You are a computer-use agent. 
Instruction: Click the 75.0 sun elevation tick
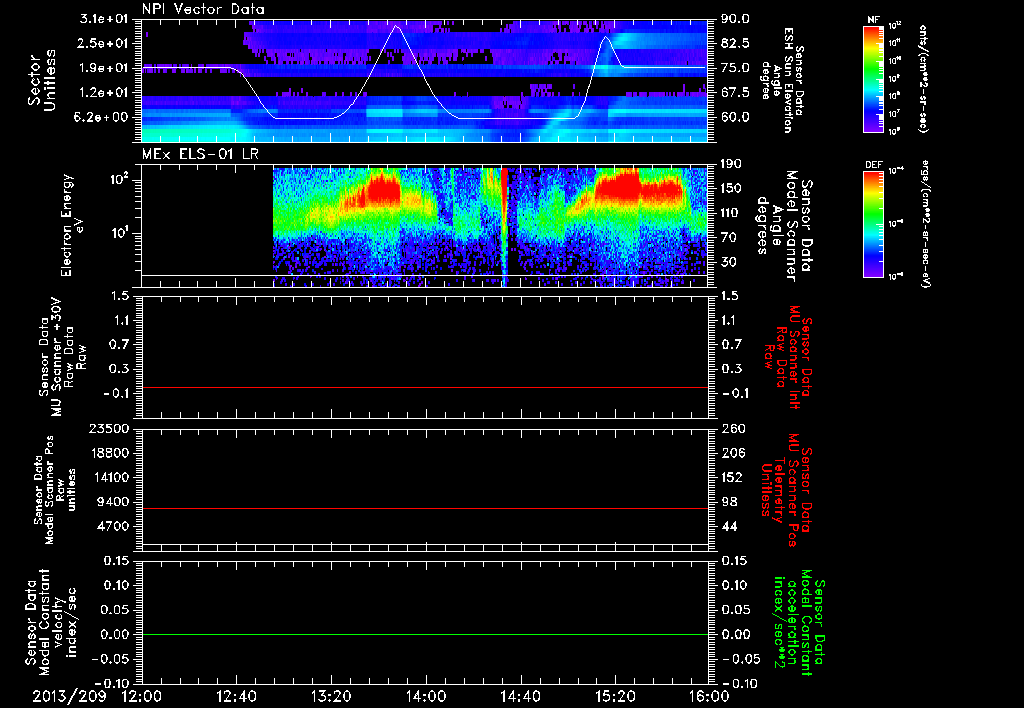pos(735,68)
